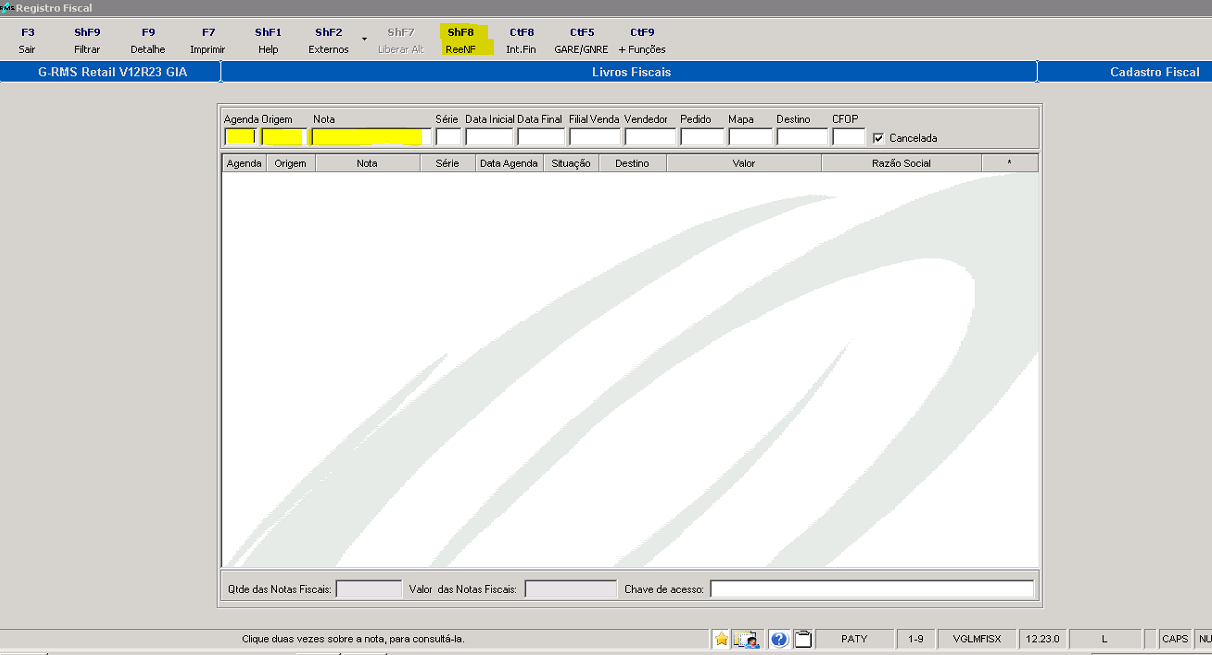Open CtF5 GARE/GNRE from the toolbar
This screenshot has width=1212, height=655.
[x=581, y=40]
